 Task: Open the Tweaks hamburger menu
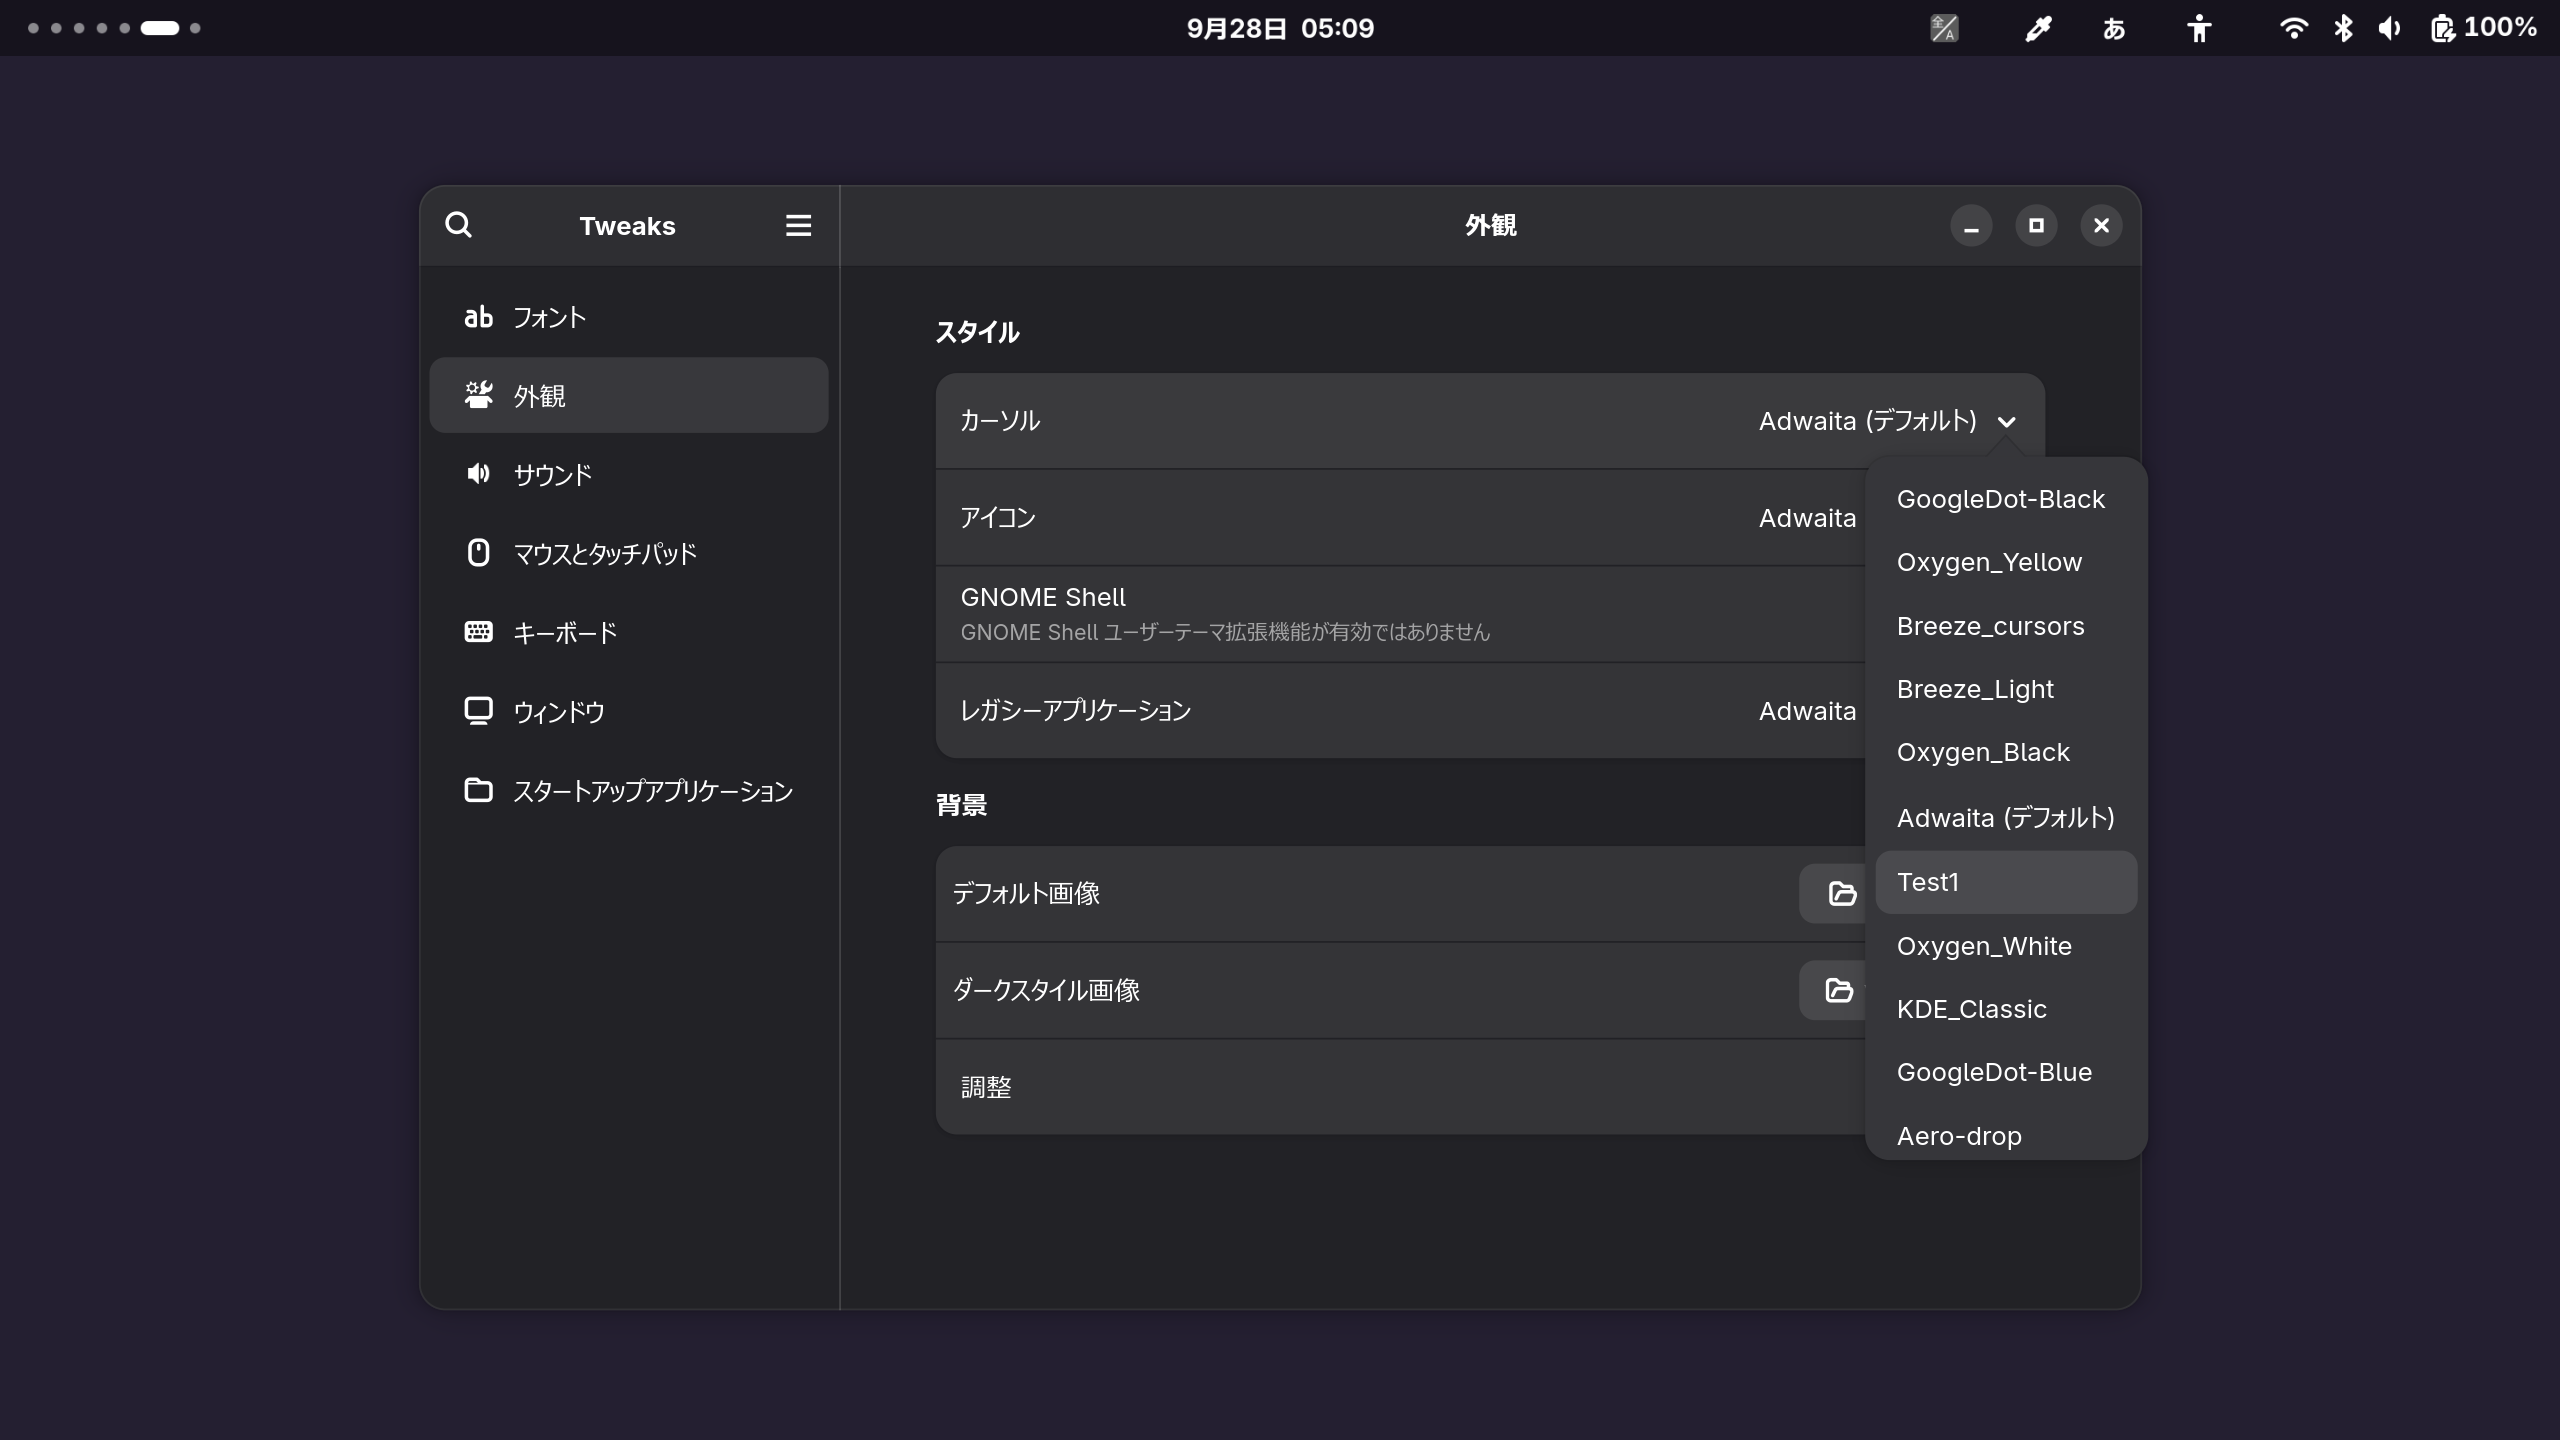798,225
